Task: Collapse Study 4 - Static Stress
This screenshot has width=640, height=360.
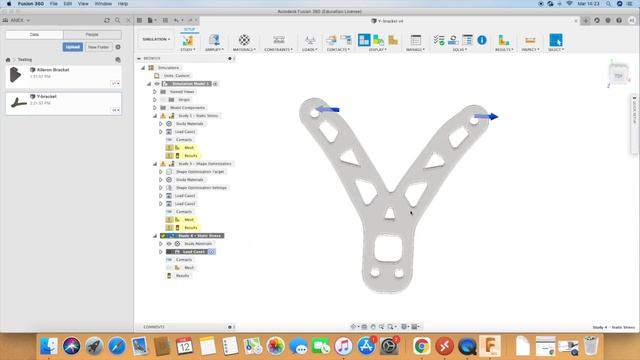Action: click(155, 236)
